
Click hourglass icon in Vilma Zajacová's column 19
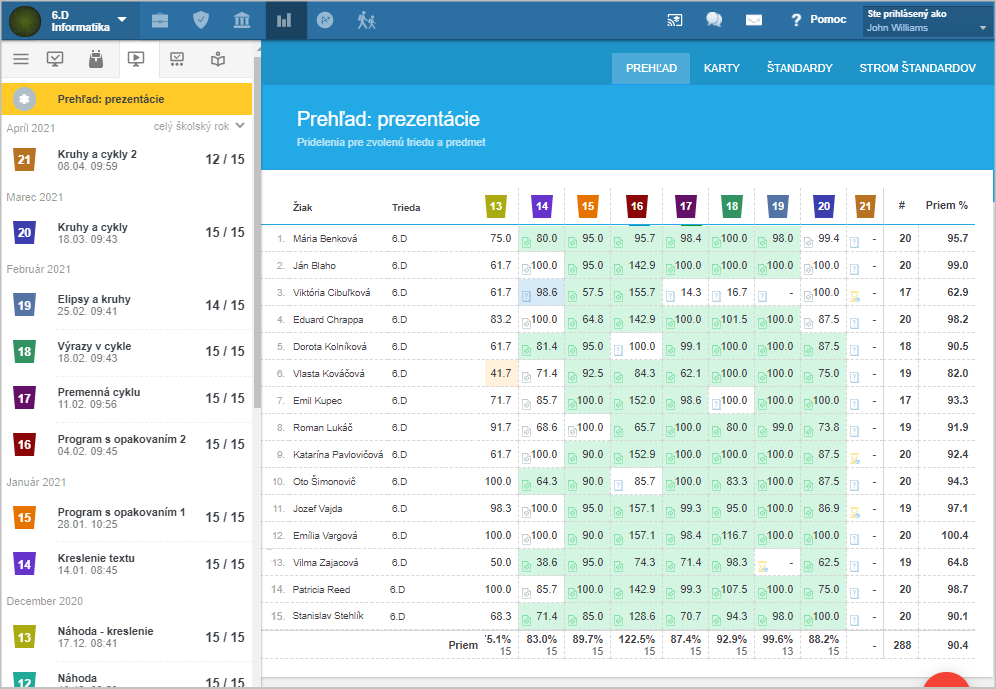(763, 565)
